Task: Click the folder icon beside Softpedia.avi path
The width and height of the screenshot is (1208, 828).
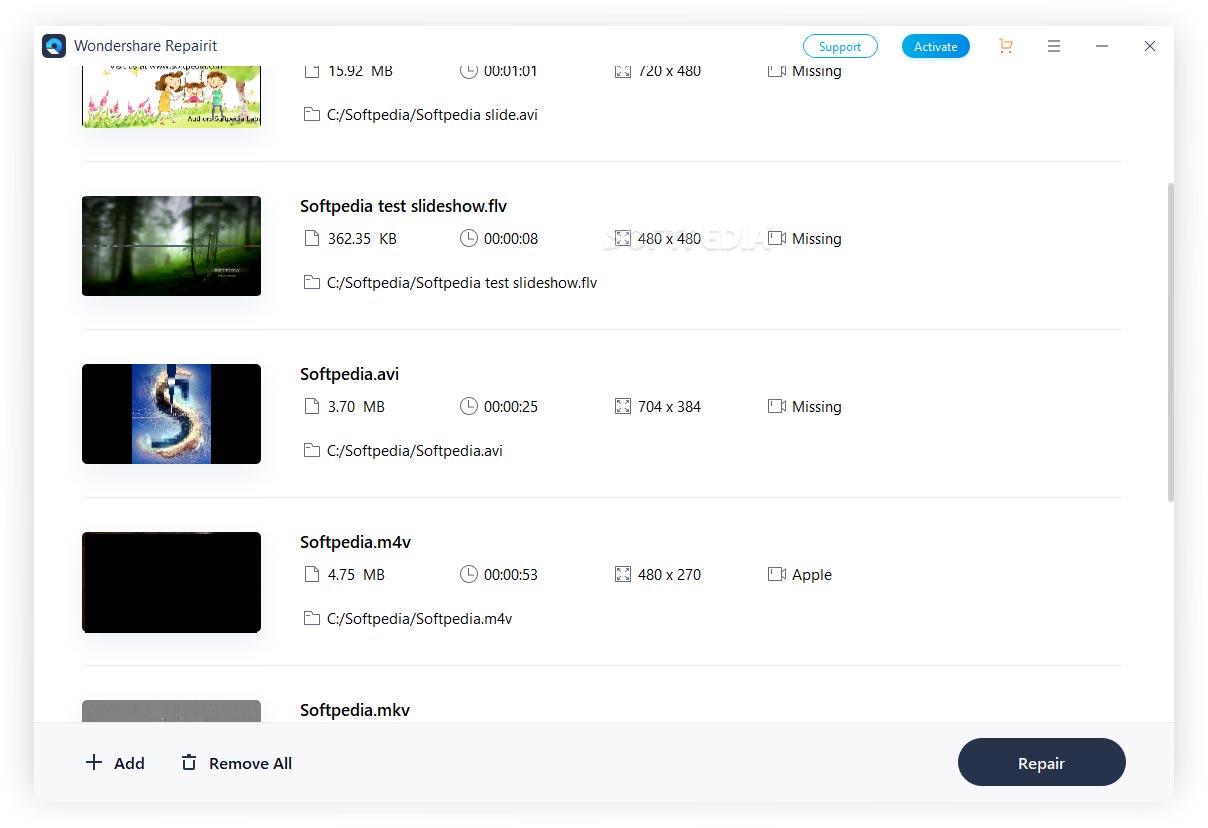Action: (x=312, y=451)
